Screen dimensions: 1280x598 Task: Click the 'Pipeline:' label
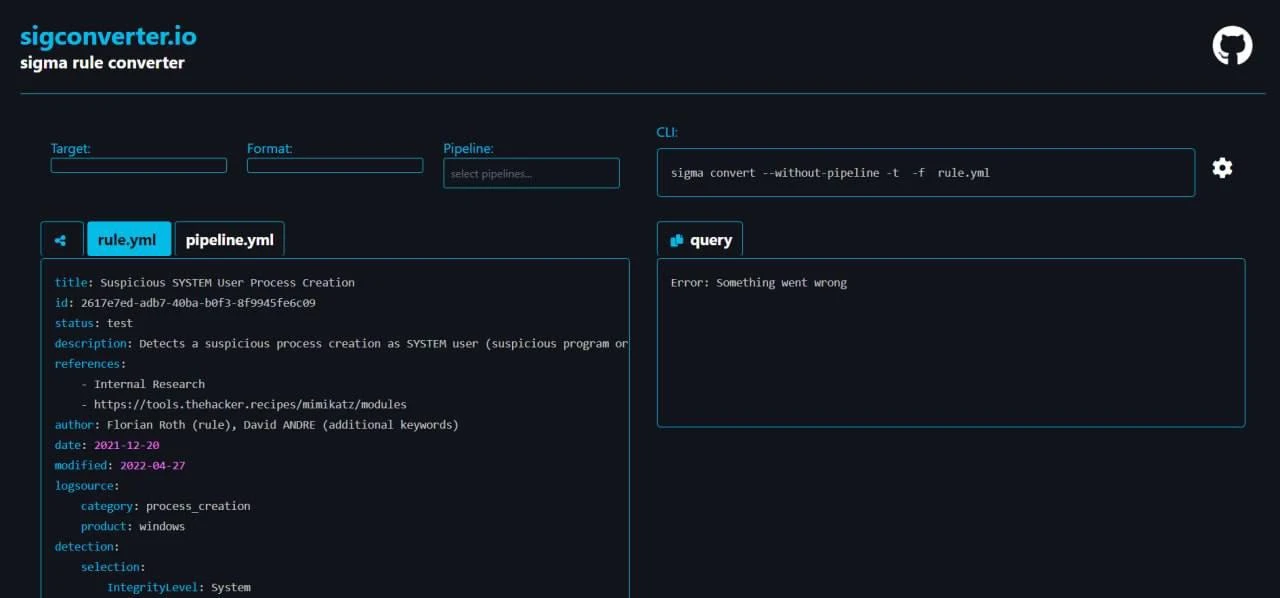(469, 148)
